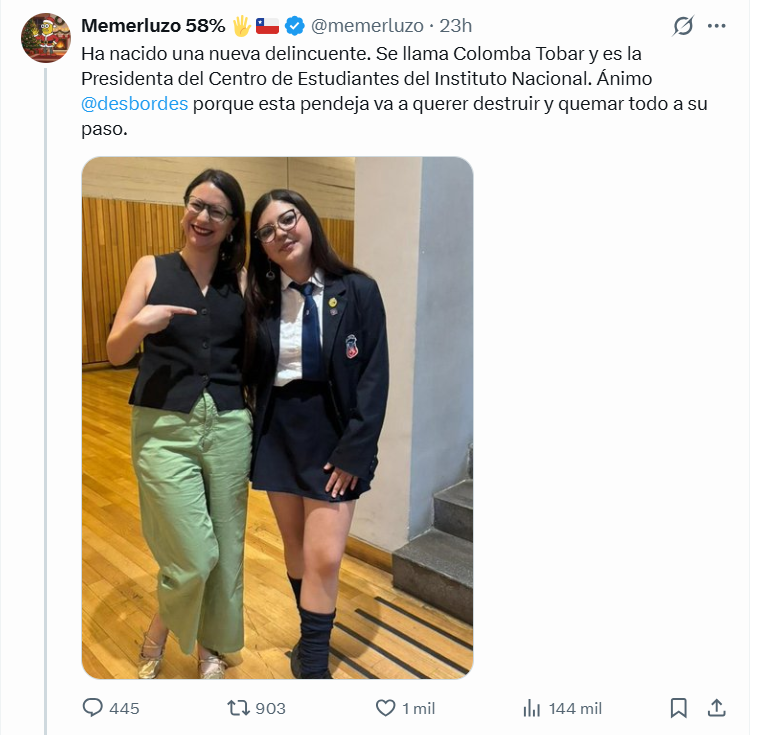This screenshot has height=735, width=760.
Task: Open the view analytics bar chart icon
Action: pyautogui.click(x=532, y=708)
